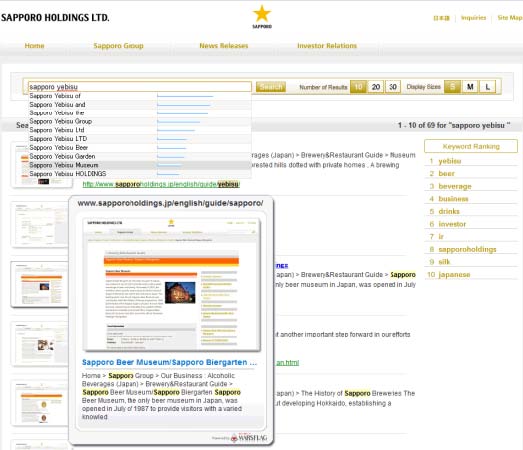This screenshot has height=450, width=523.
Task: Open the Home menu
Action: click(34, 46)
